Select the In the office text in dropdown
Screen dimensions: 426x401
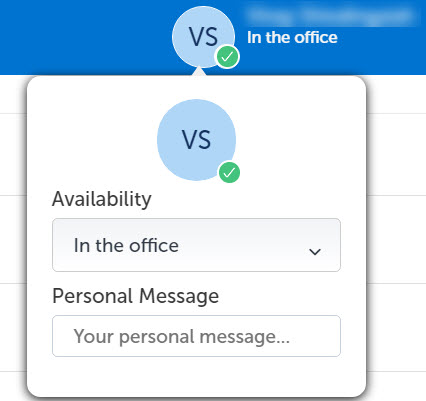tap(126, 246)
